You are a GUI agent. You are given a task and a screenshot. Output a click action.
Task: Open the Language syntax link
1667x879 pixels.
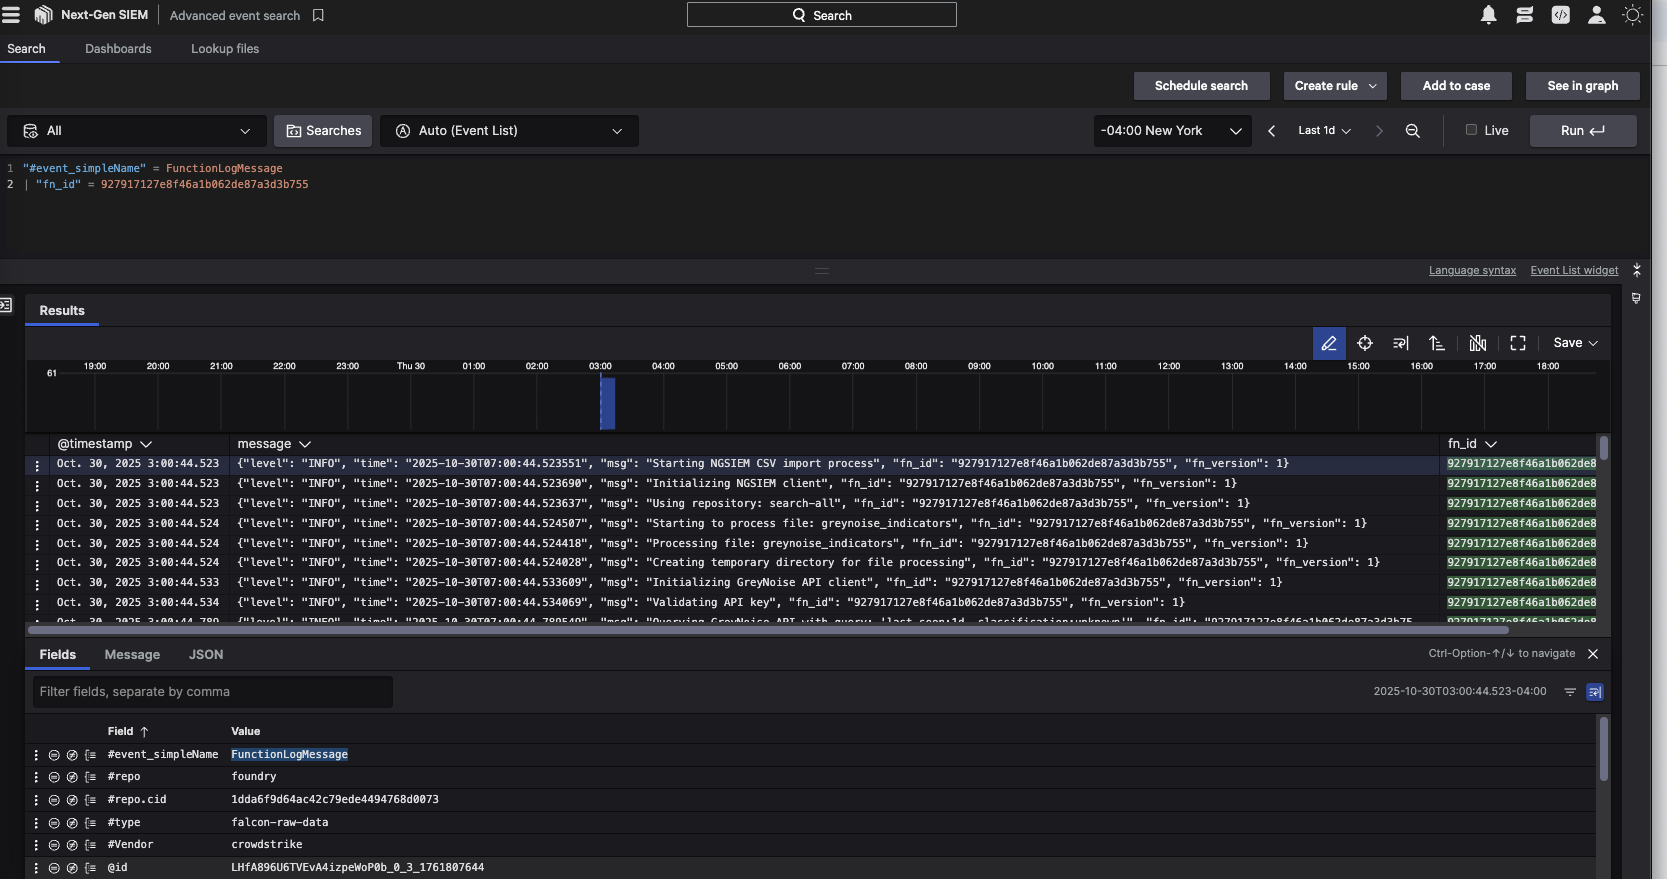click(x=1471, y=271)
